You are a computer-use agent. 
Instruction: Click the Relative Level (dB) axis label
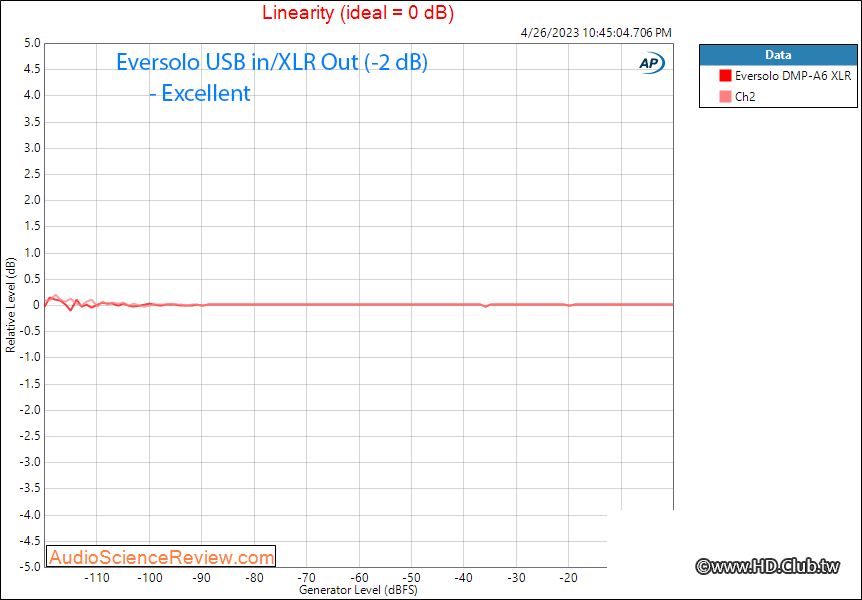pos(10,305)
